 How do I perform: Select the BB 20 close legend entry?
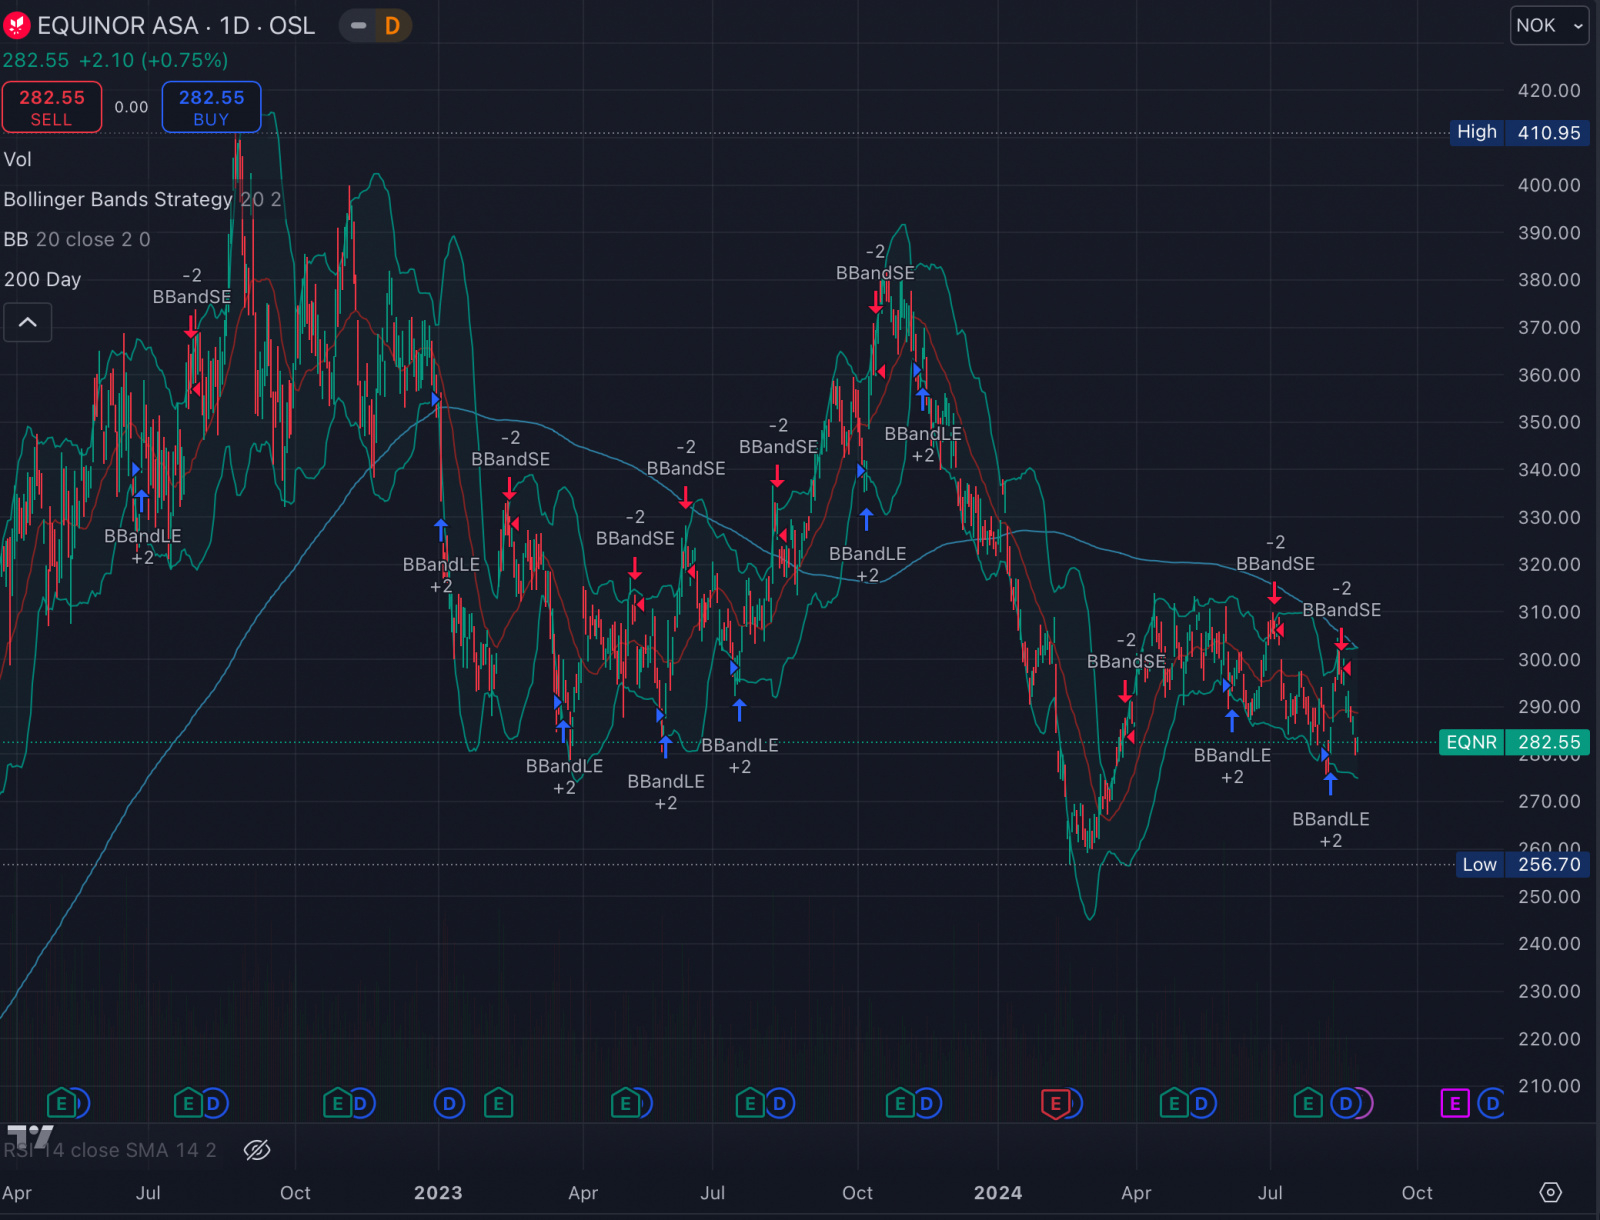tap(76, 240)
